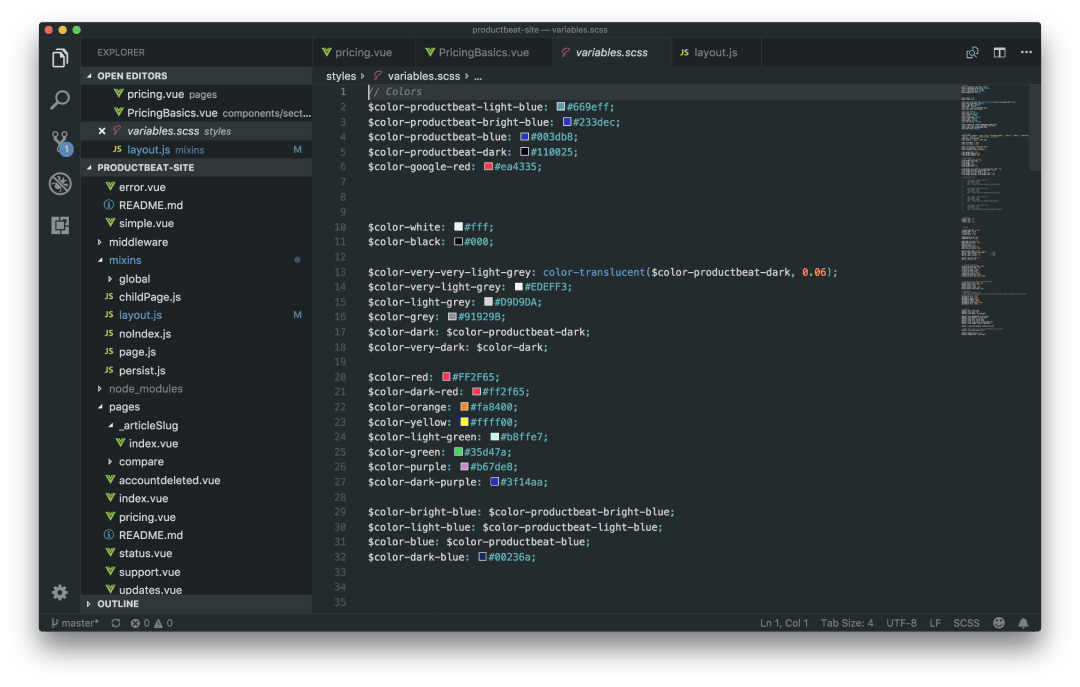Screen dimensions: 1080x687
Task: Open the Search view icon
Action: tap(60, 100)
